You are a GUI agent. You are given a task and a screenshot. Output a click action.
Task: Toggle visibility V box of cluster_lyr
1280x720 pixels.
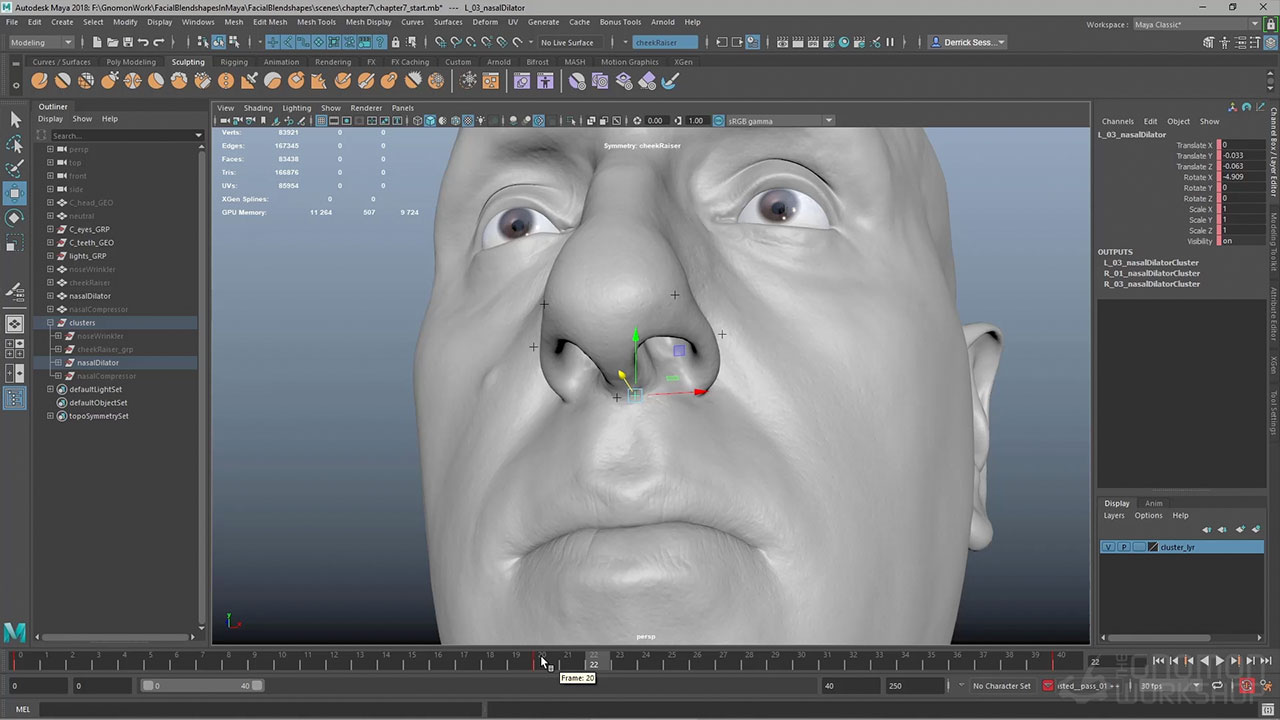(1108, 547)
